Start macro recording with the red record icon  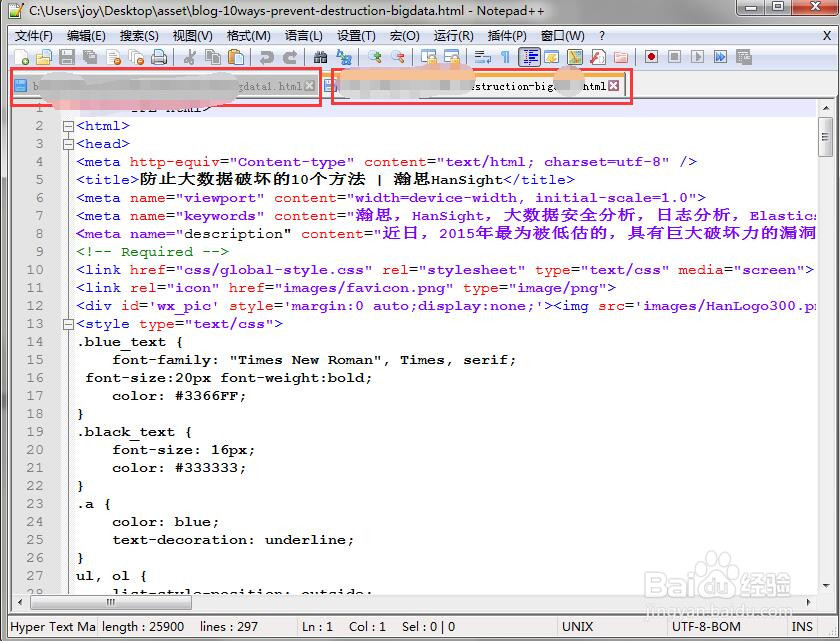[651, 57]
